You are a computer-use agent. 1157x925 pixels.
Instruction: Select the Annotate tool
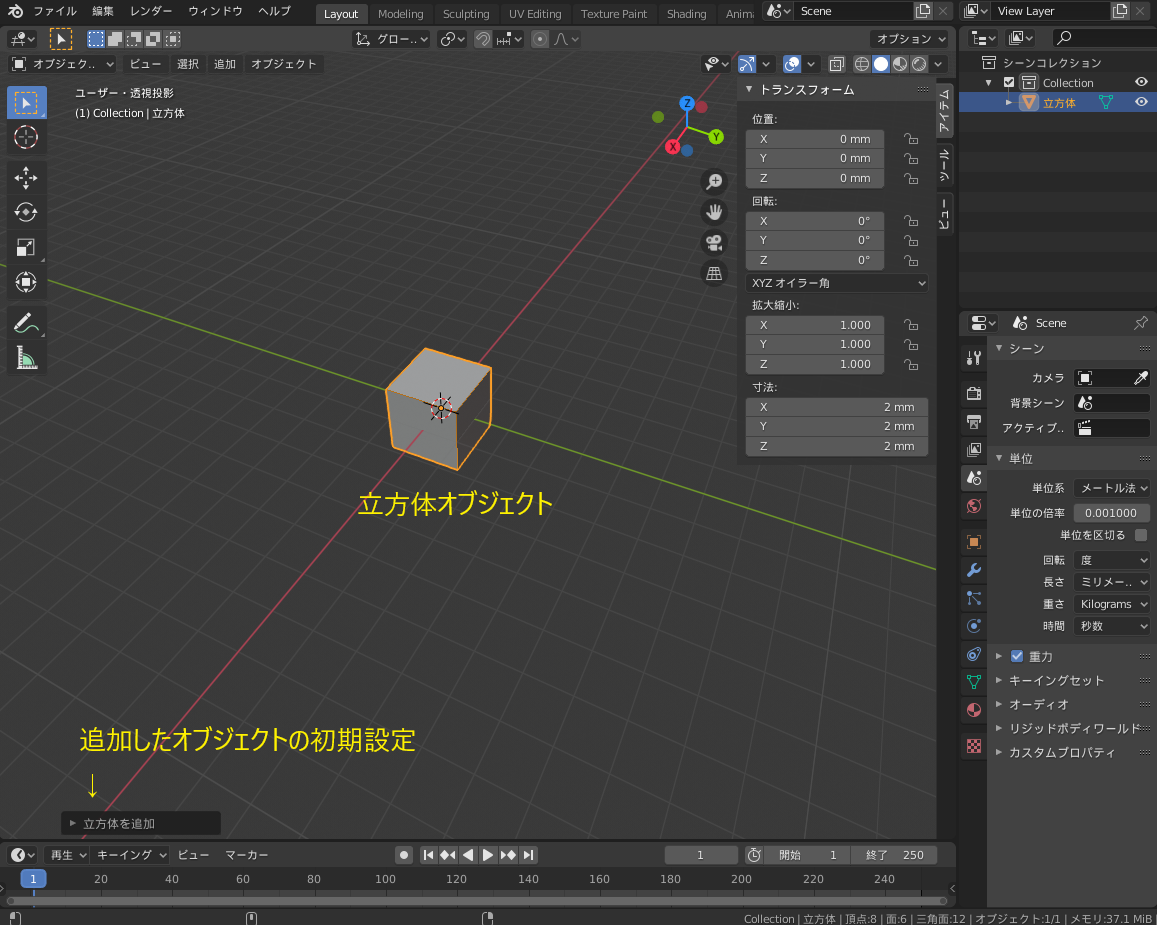click(x=27, y=322)
